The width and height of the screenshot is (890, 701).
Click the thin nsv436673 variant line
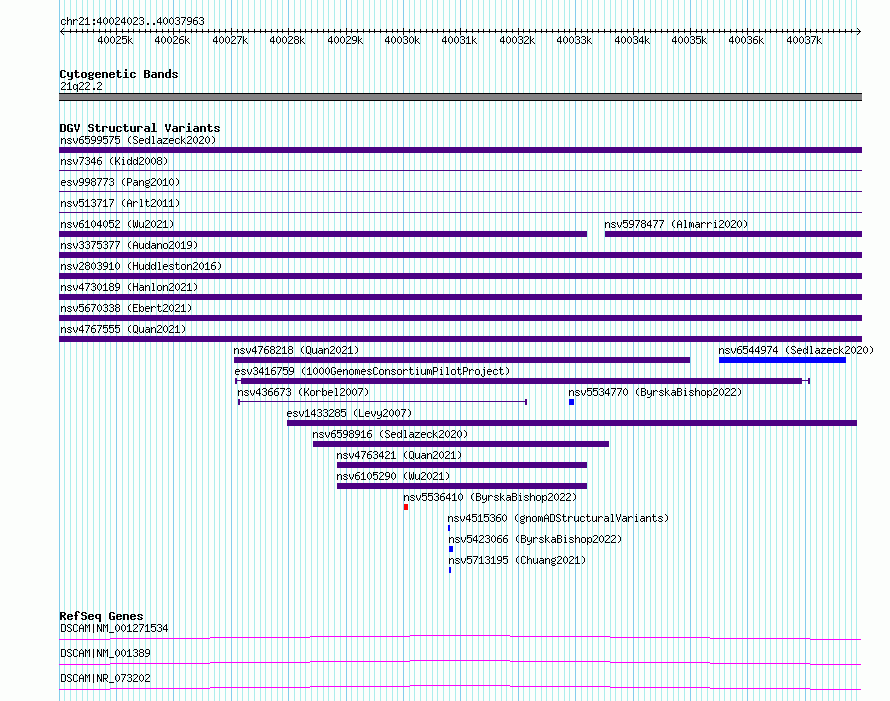pos(383,402)
